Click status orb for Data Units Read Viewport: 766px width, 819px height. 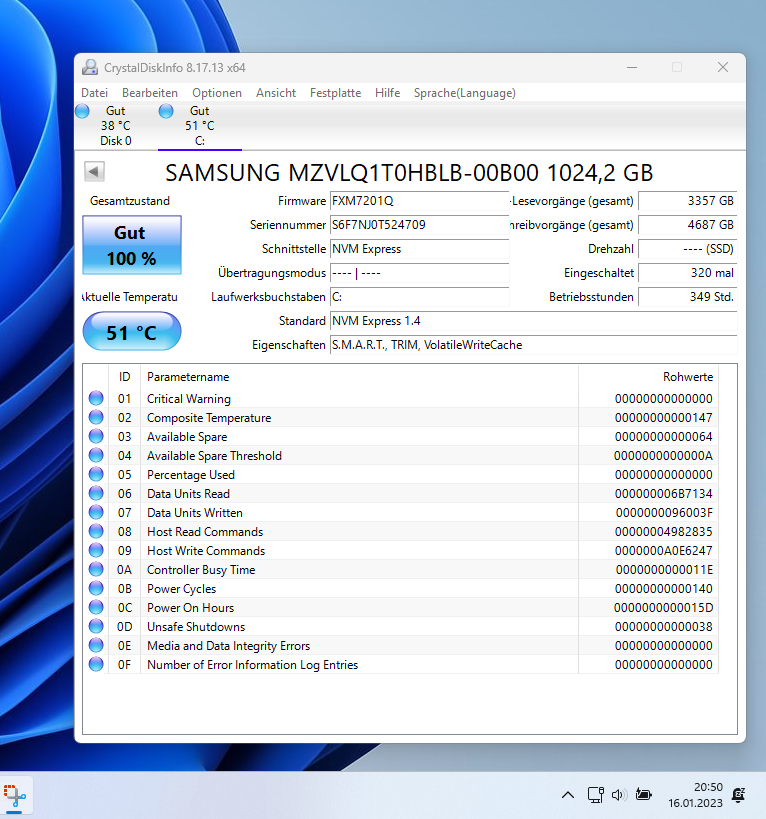coord(96,493)
